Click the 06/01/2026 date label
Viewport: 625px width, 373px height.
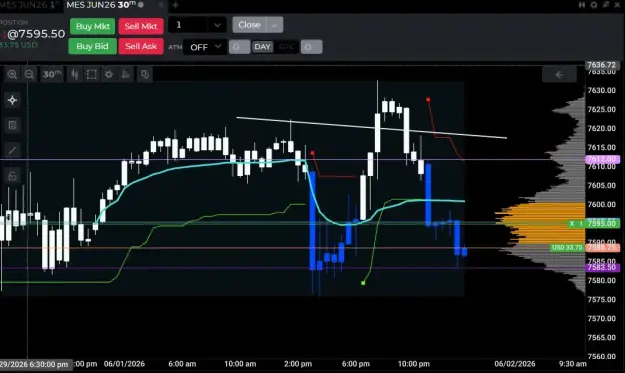point(124,364)
